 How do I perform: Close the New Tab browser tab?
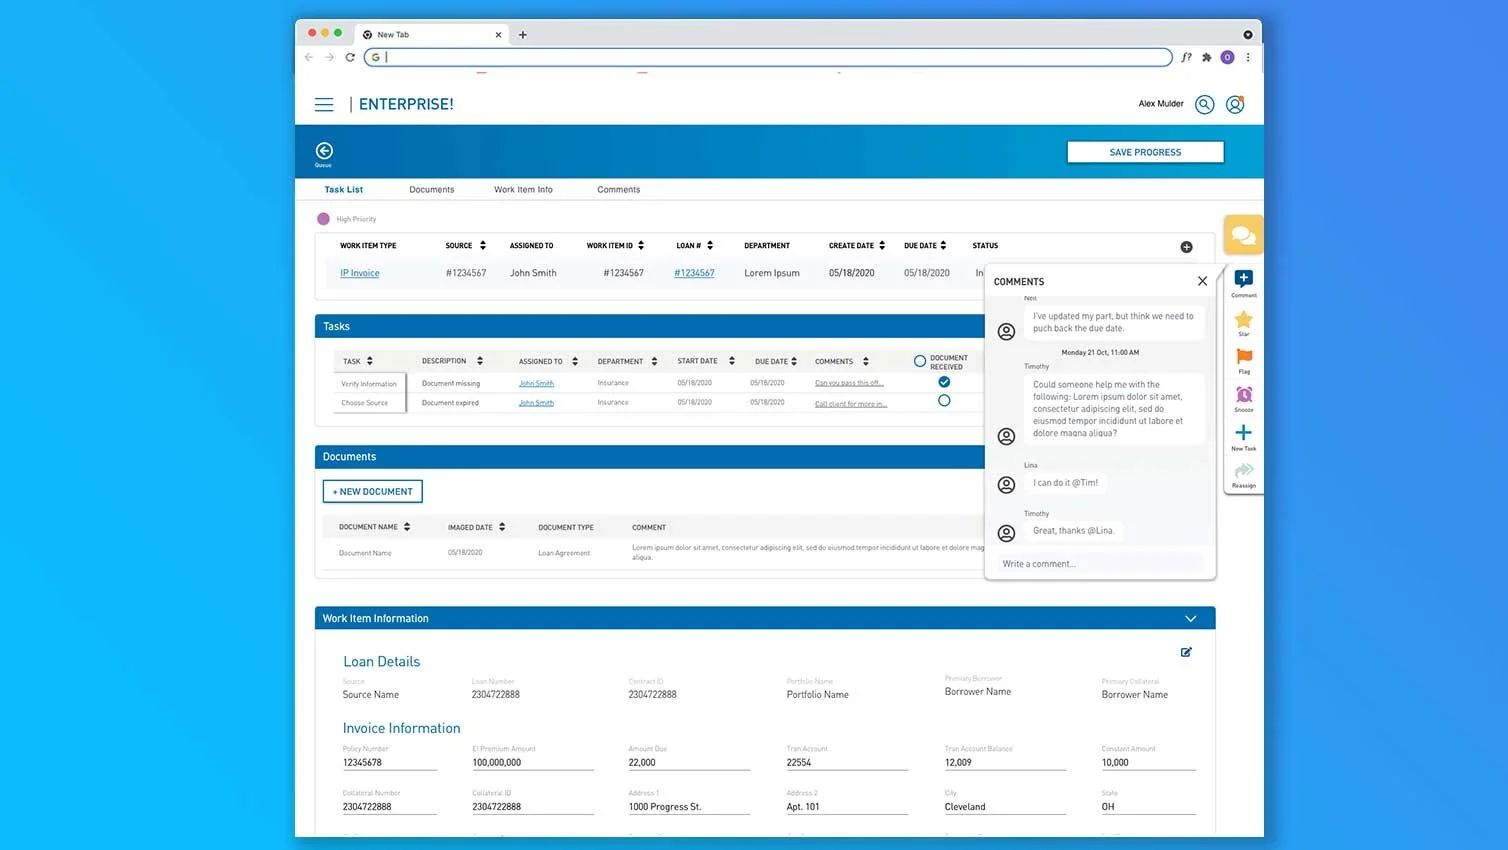[x=498, y=35]
